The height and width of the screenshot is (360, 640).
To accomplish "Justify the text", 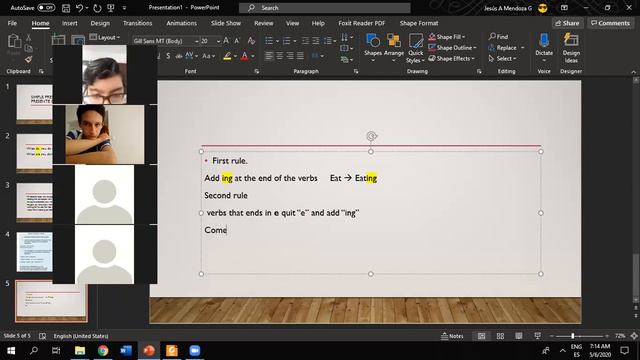I will coord(300,56).
